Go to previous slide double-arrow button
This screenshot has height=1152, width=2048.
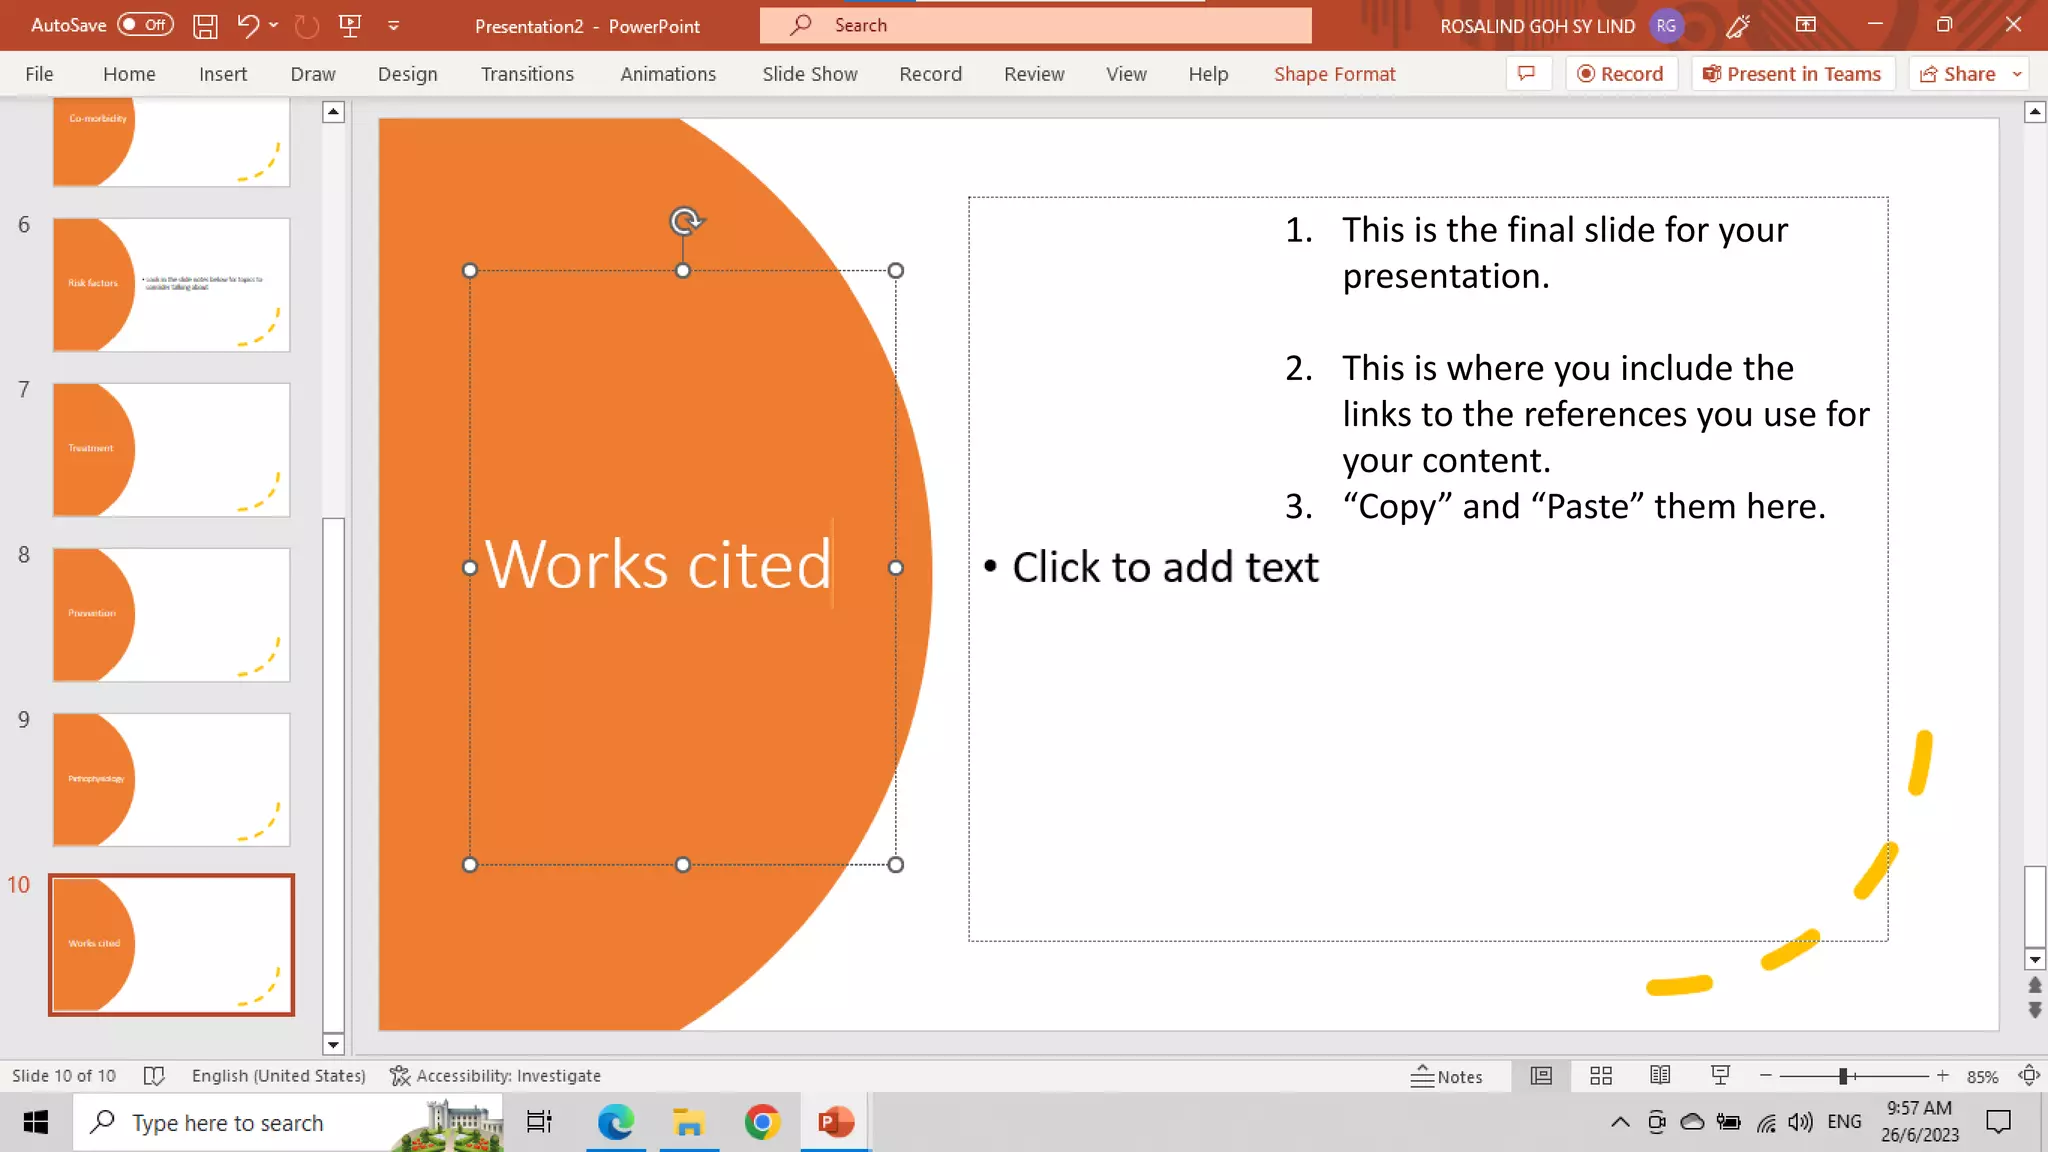tap(2035, 986)
